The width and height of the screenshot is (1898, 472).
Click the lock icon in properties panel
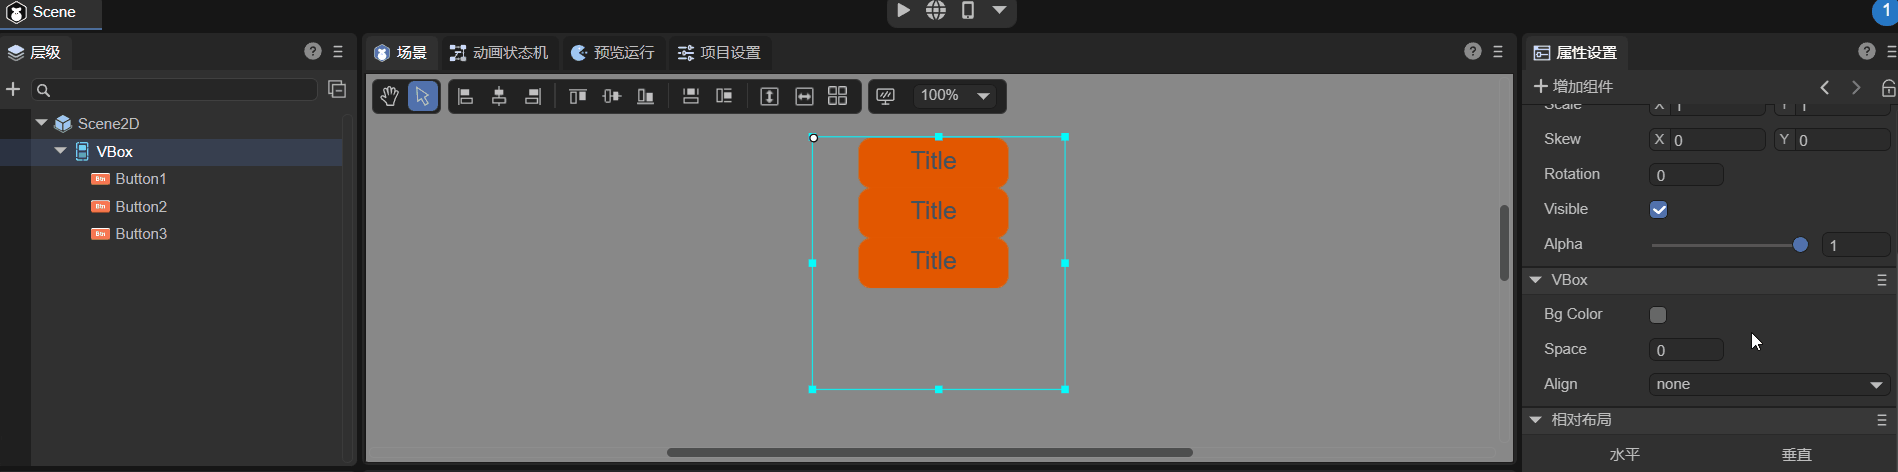(1888, 88)
